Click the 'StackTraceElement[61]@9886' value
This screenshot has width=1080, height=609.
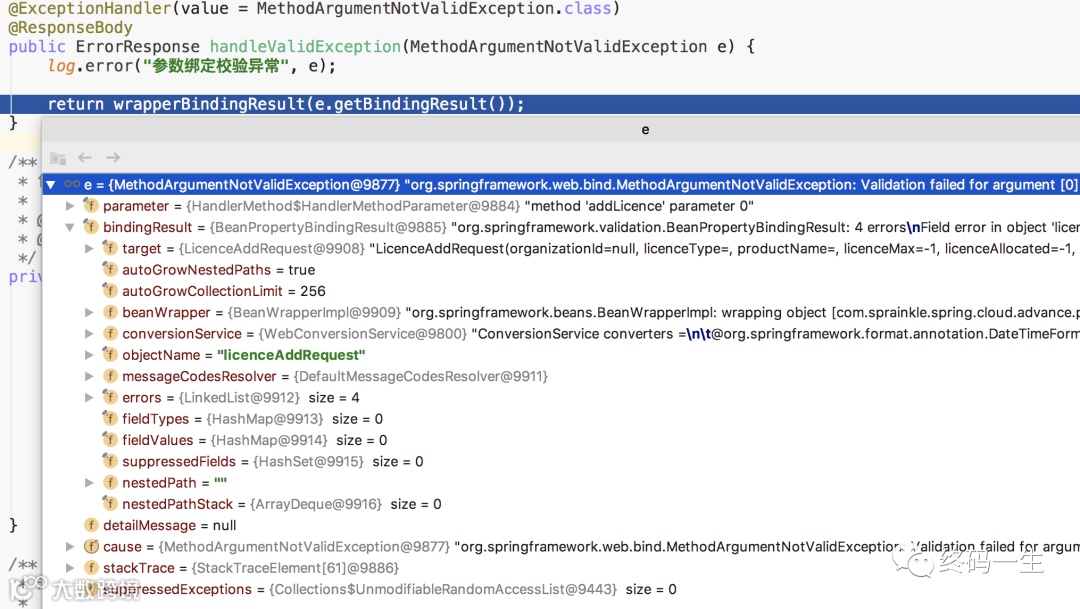click(x=295, y=568)
